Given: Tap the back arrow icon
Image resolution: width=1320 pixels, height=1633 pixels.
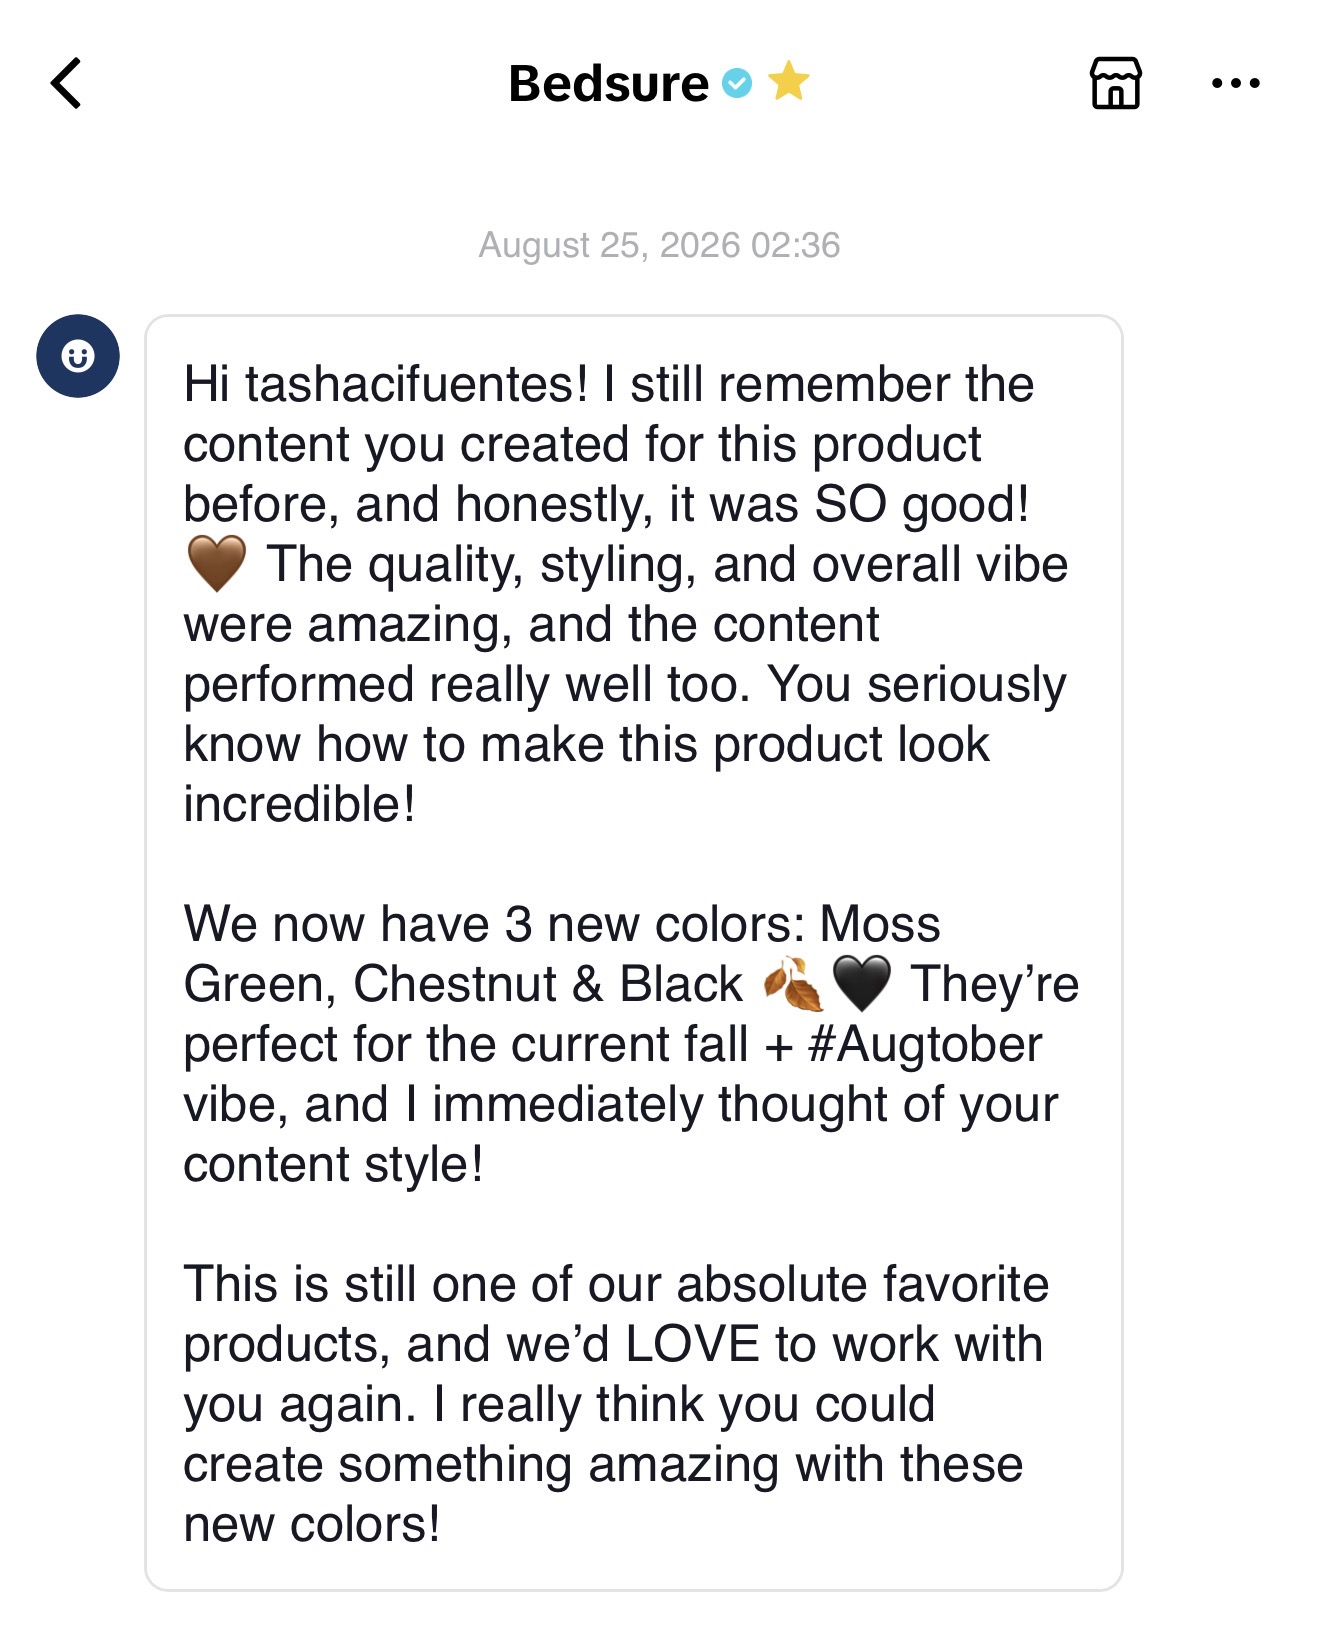Looking at the screenshot, I should pyautogui.click(x=66, y=83).
